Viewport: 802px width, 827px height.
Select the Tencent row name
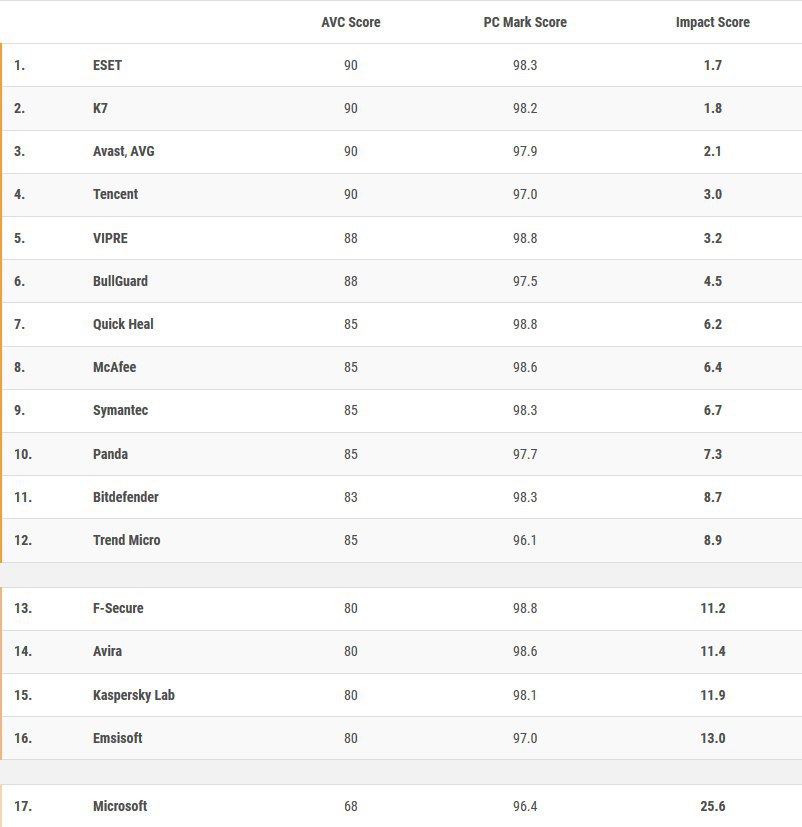[115, 195]
